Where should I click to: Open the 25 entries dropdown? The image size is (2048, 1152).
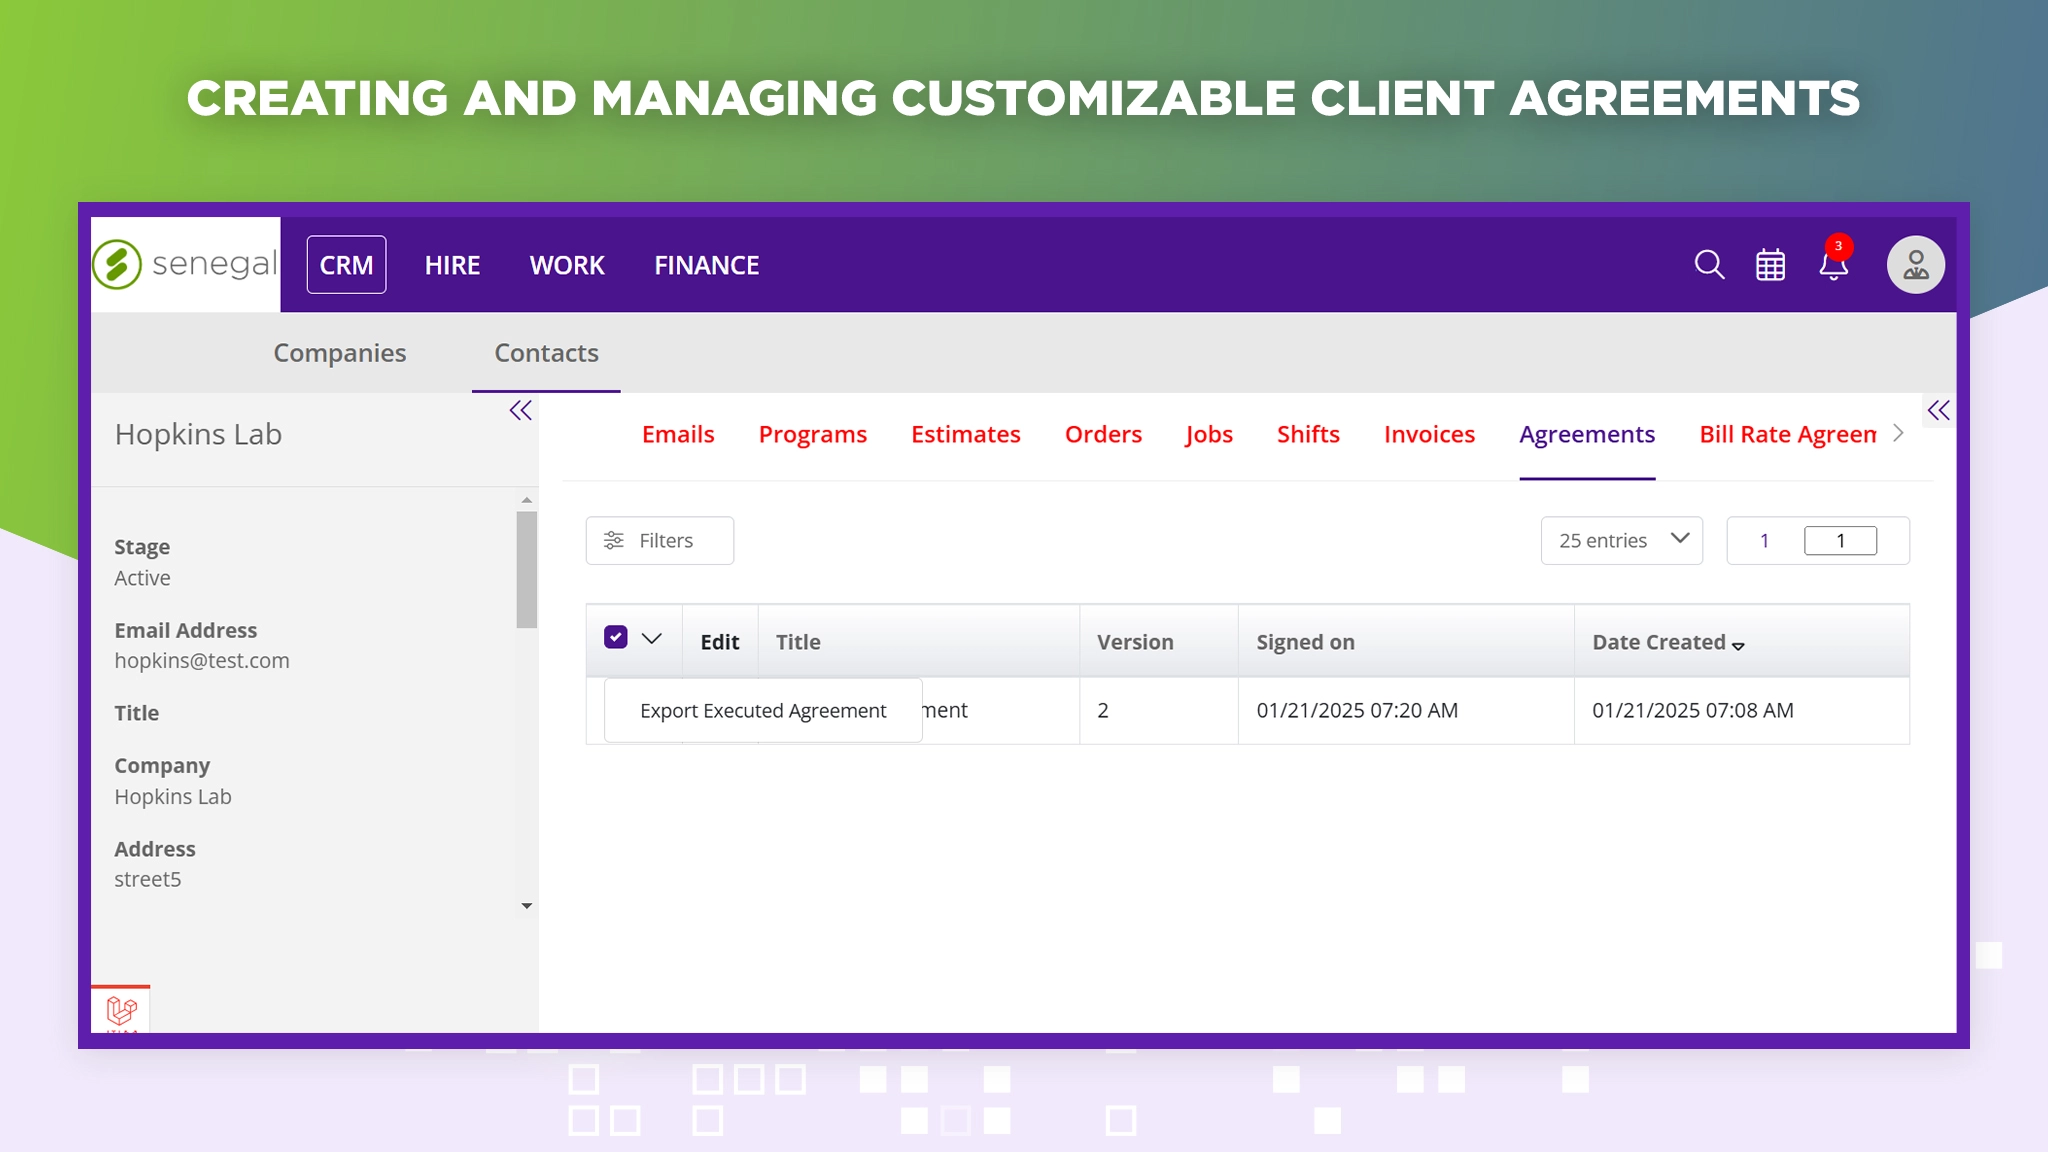click(x=1621, y=541)
